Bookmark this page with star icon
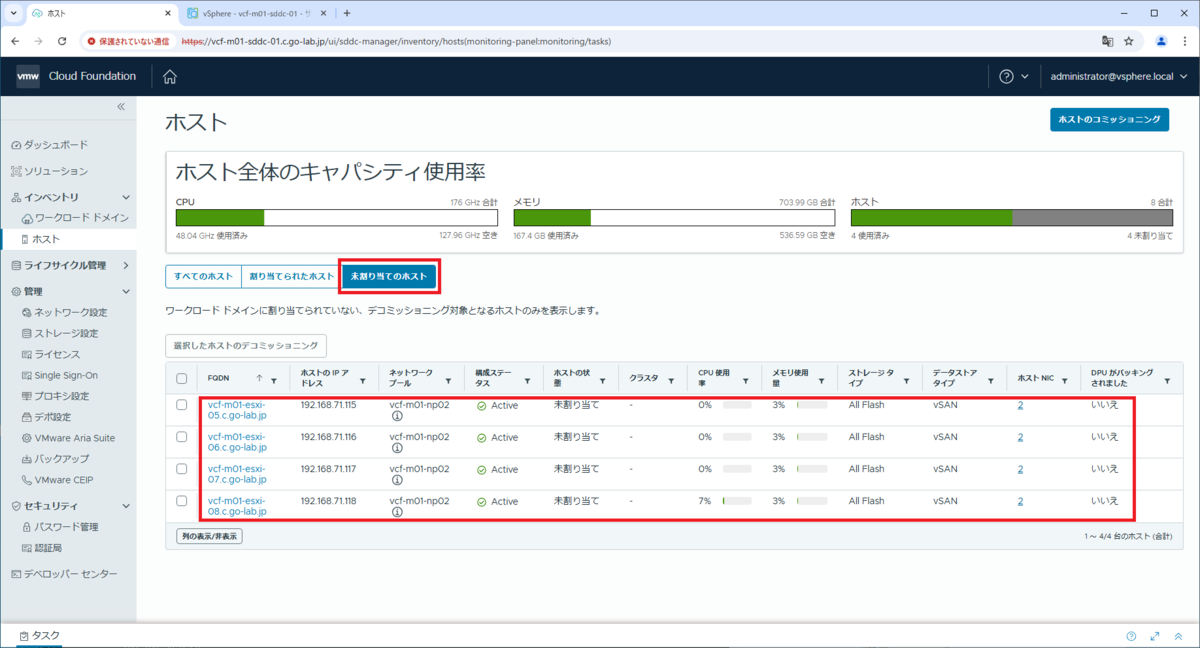Image resolution: width=1200 pixels, height=648 pixels. pyautogui.click(x=1129, y=42)
